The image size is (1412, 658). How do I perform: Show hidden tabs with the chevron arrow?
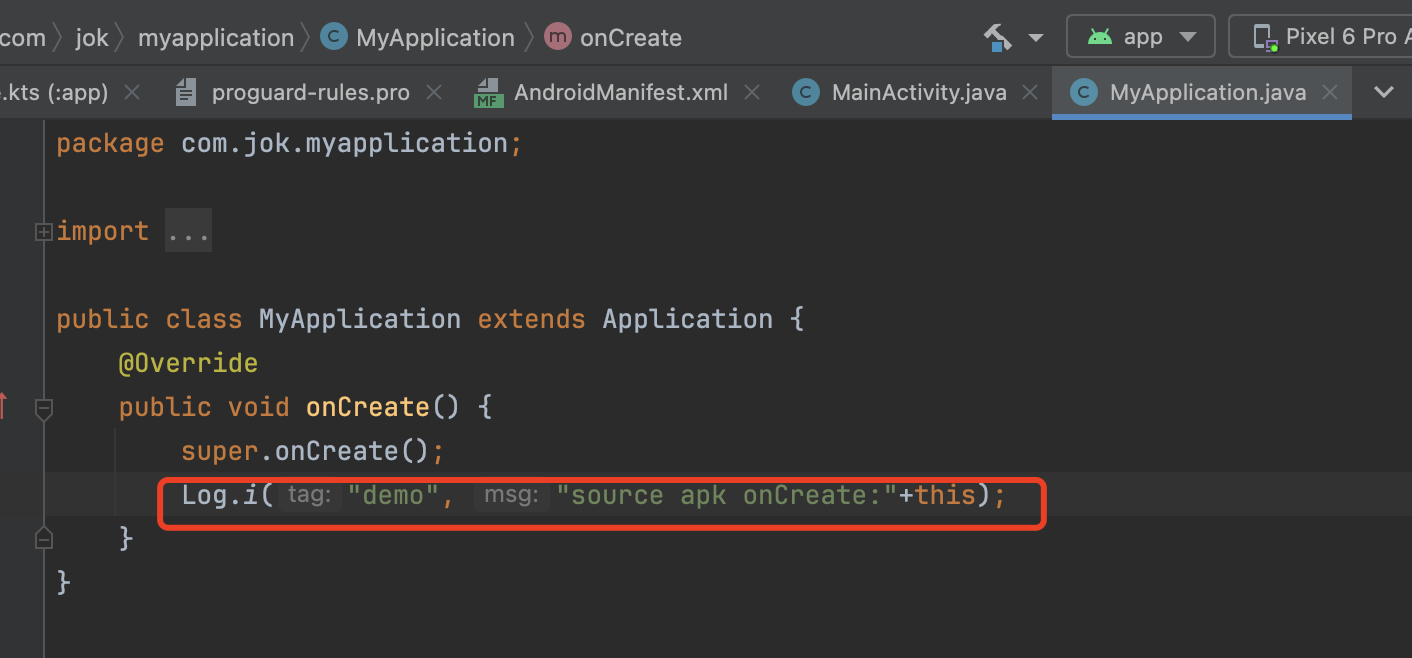[1384, 93]
